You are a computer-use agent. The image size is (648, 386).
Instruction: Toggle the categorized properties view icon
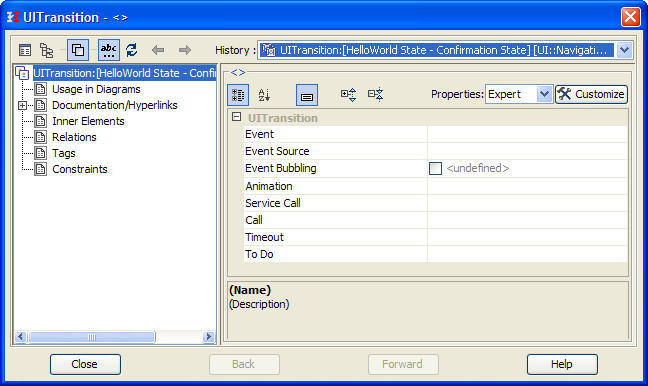coord(238,95)
